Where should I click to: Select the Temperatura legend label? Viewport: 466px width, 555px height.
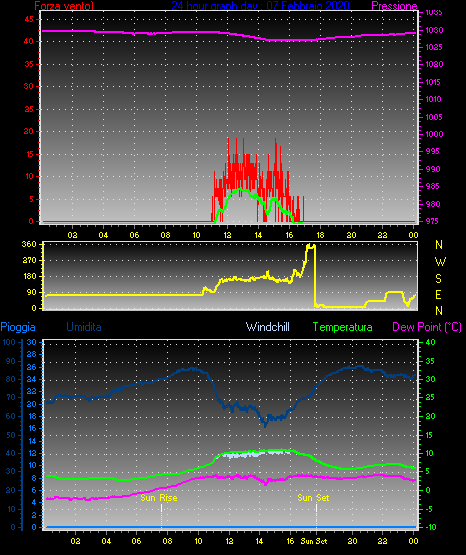(x=343, y=327)
